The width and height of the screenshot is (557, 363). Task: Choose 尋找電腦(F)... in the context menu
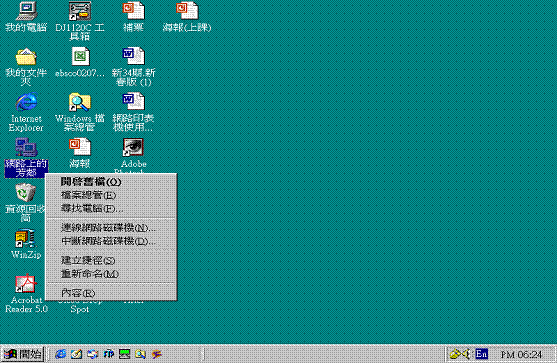(x=111, y=208)
